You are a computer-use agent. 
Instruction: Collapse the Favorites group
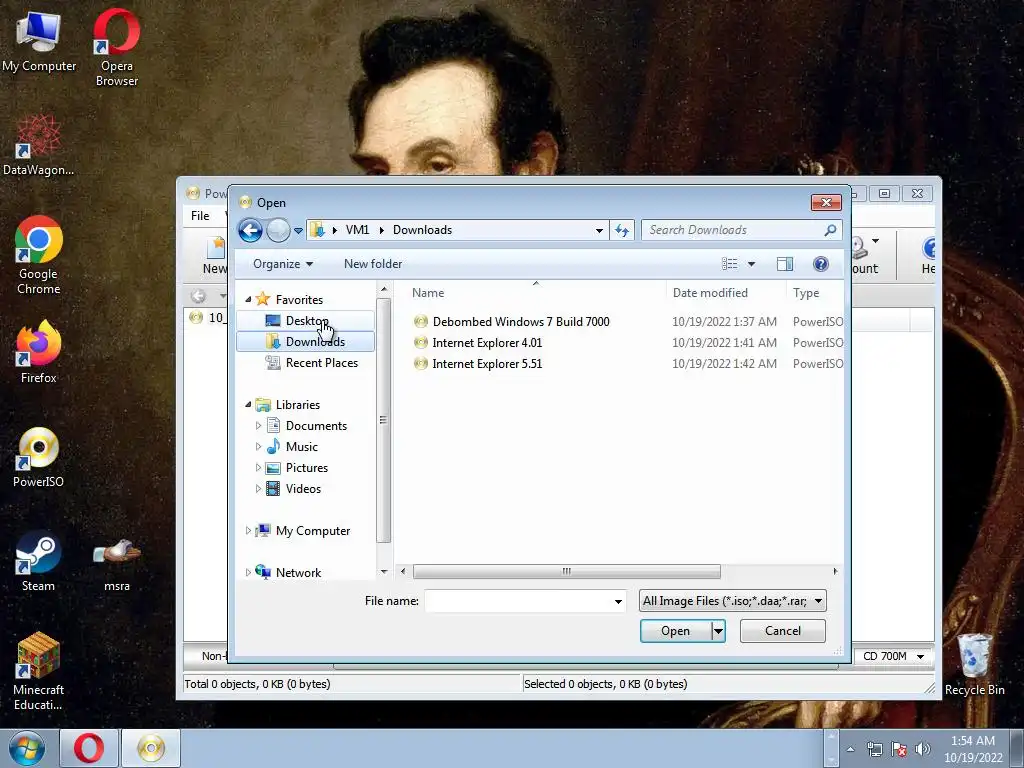248,299
